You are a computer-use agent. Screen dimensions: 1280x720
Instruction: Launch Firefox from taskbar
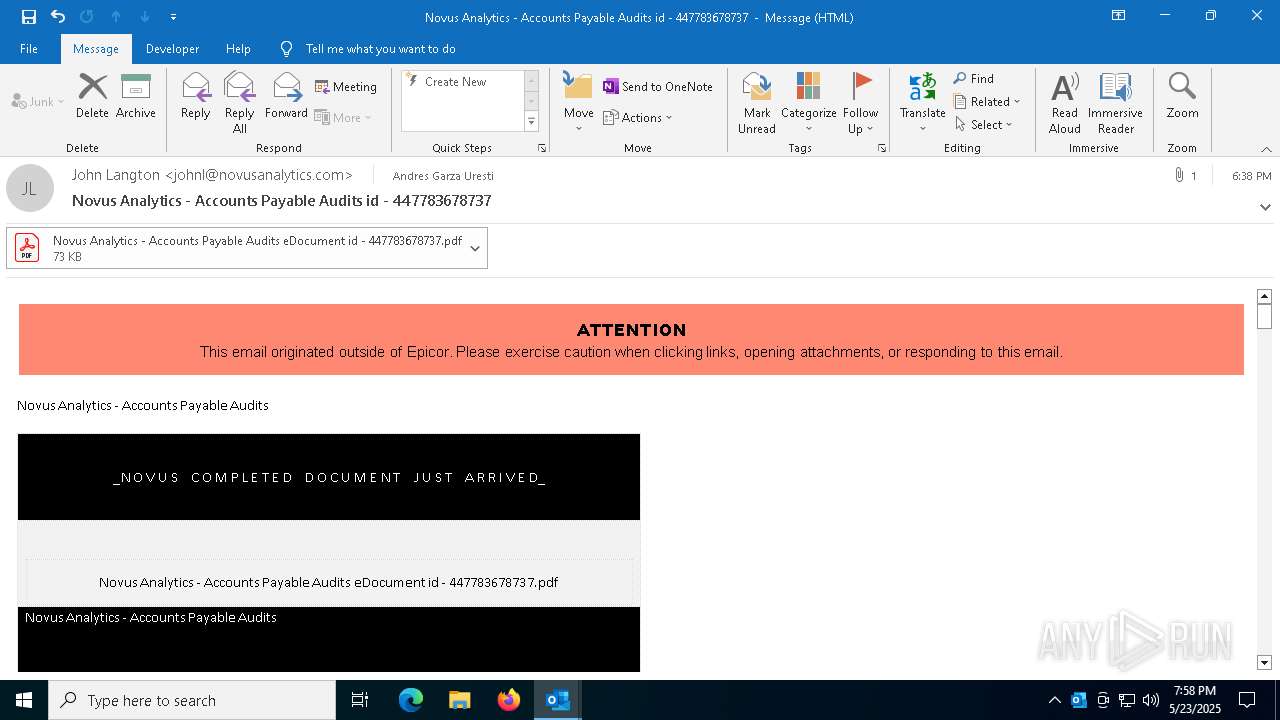(x=508, y=700)
